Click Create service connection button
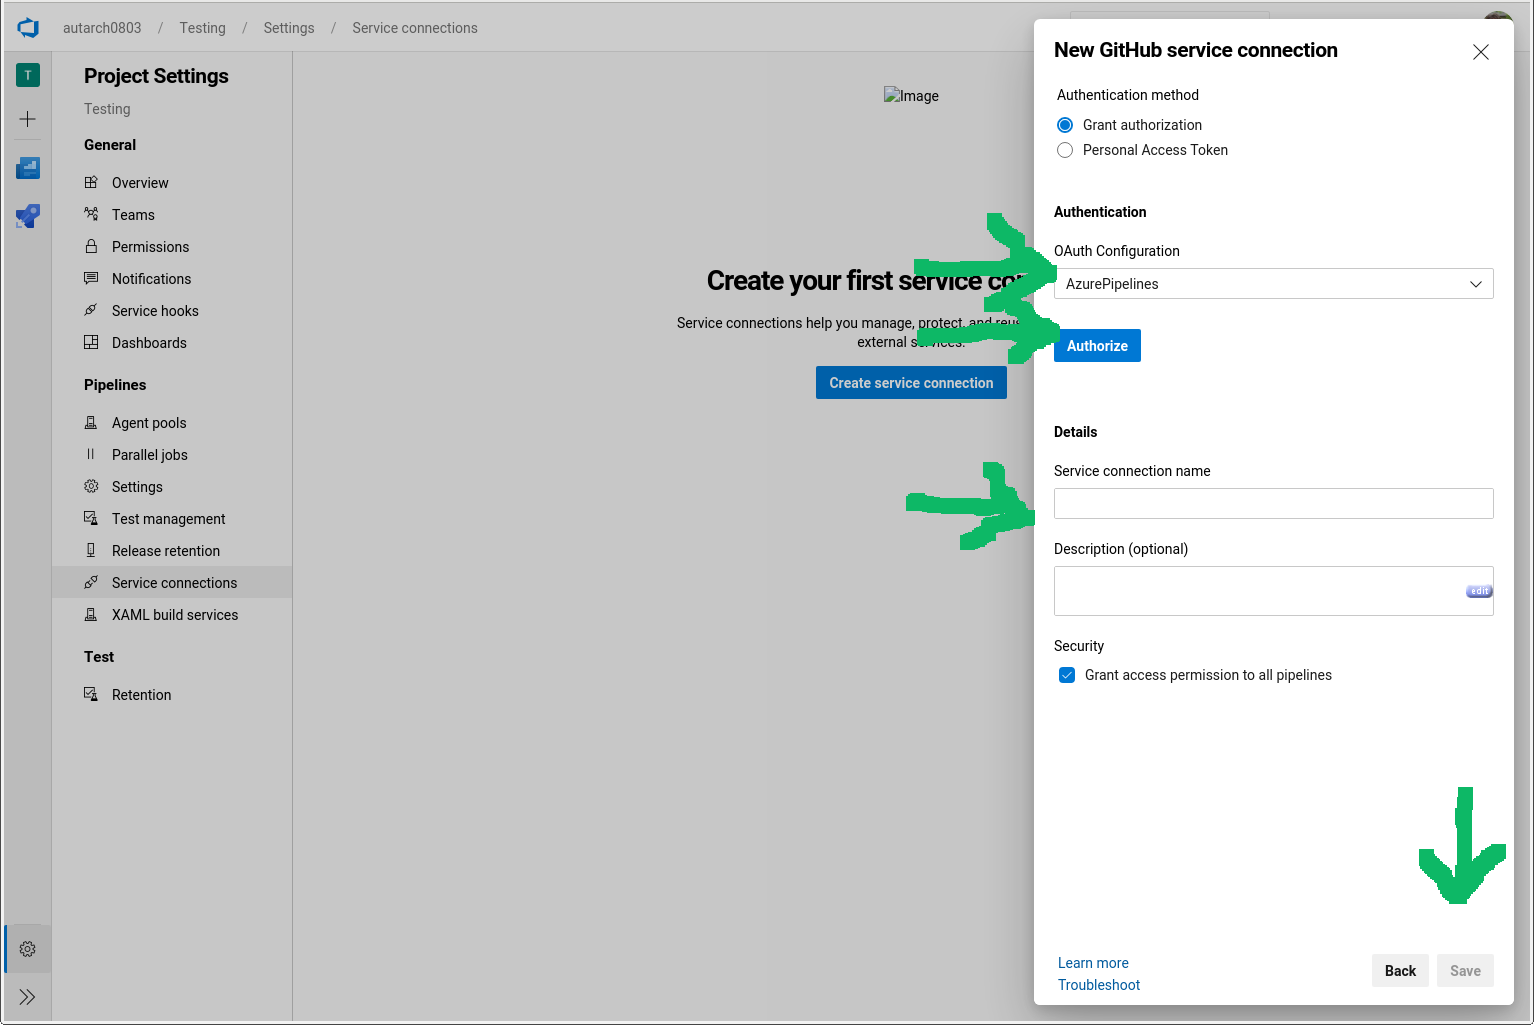 pos(911,383)
